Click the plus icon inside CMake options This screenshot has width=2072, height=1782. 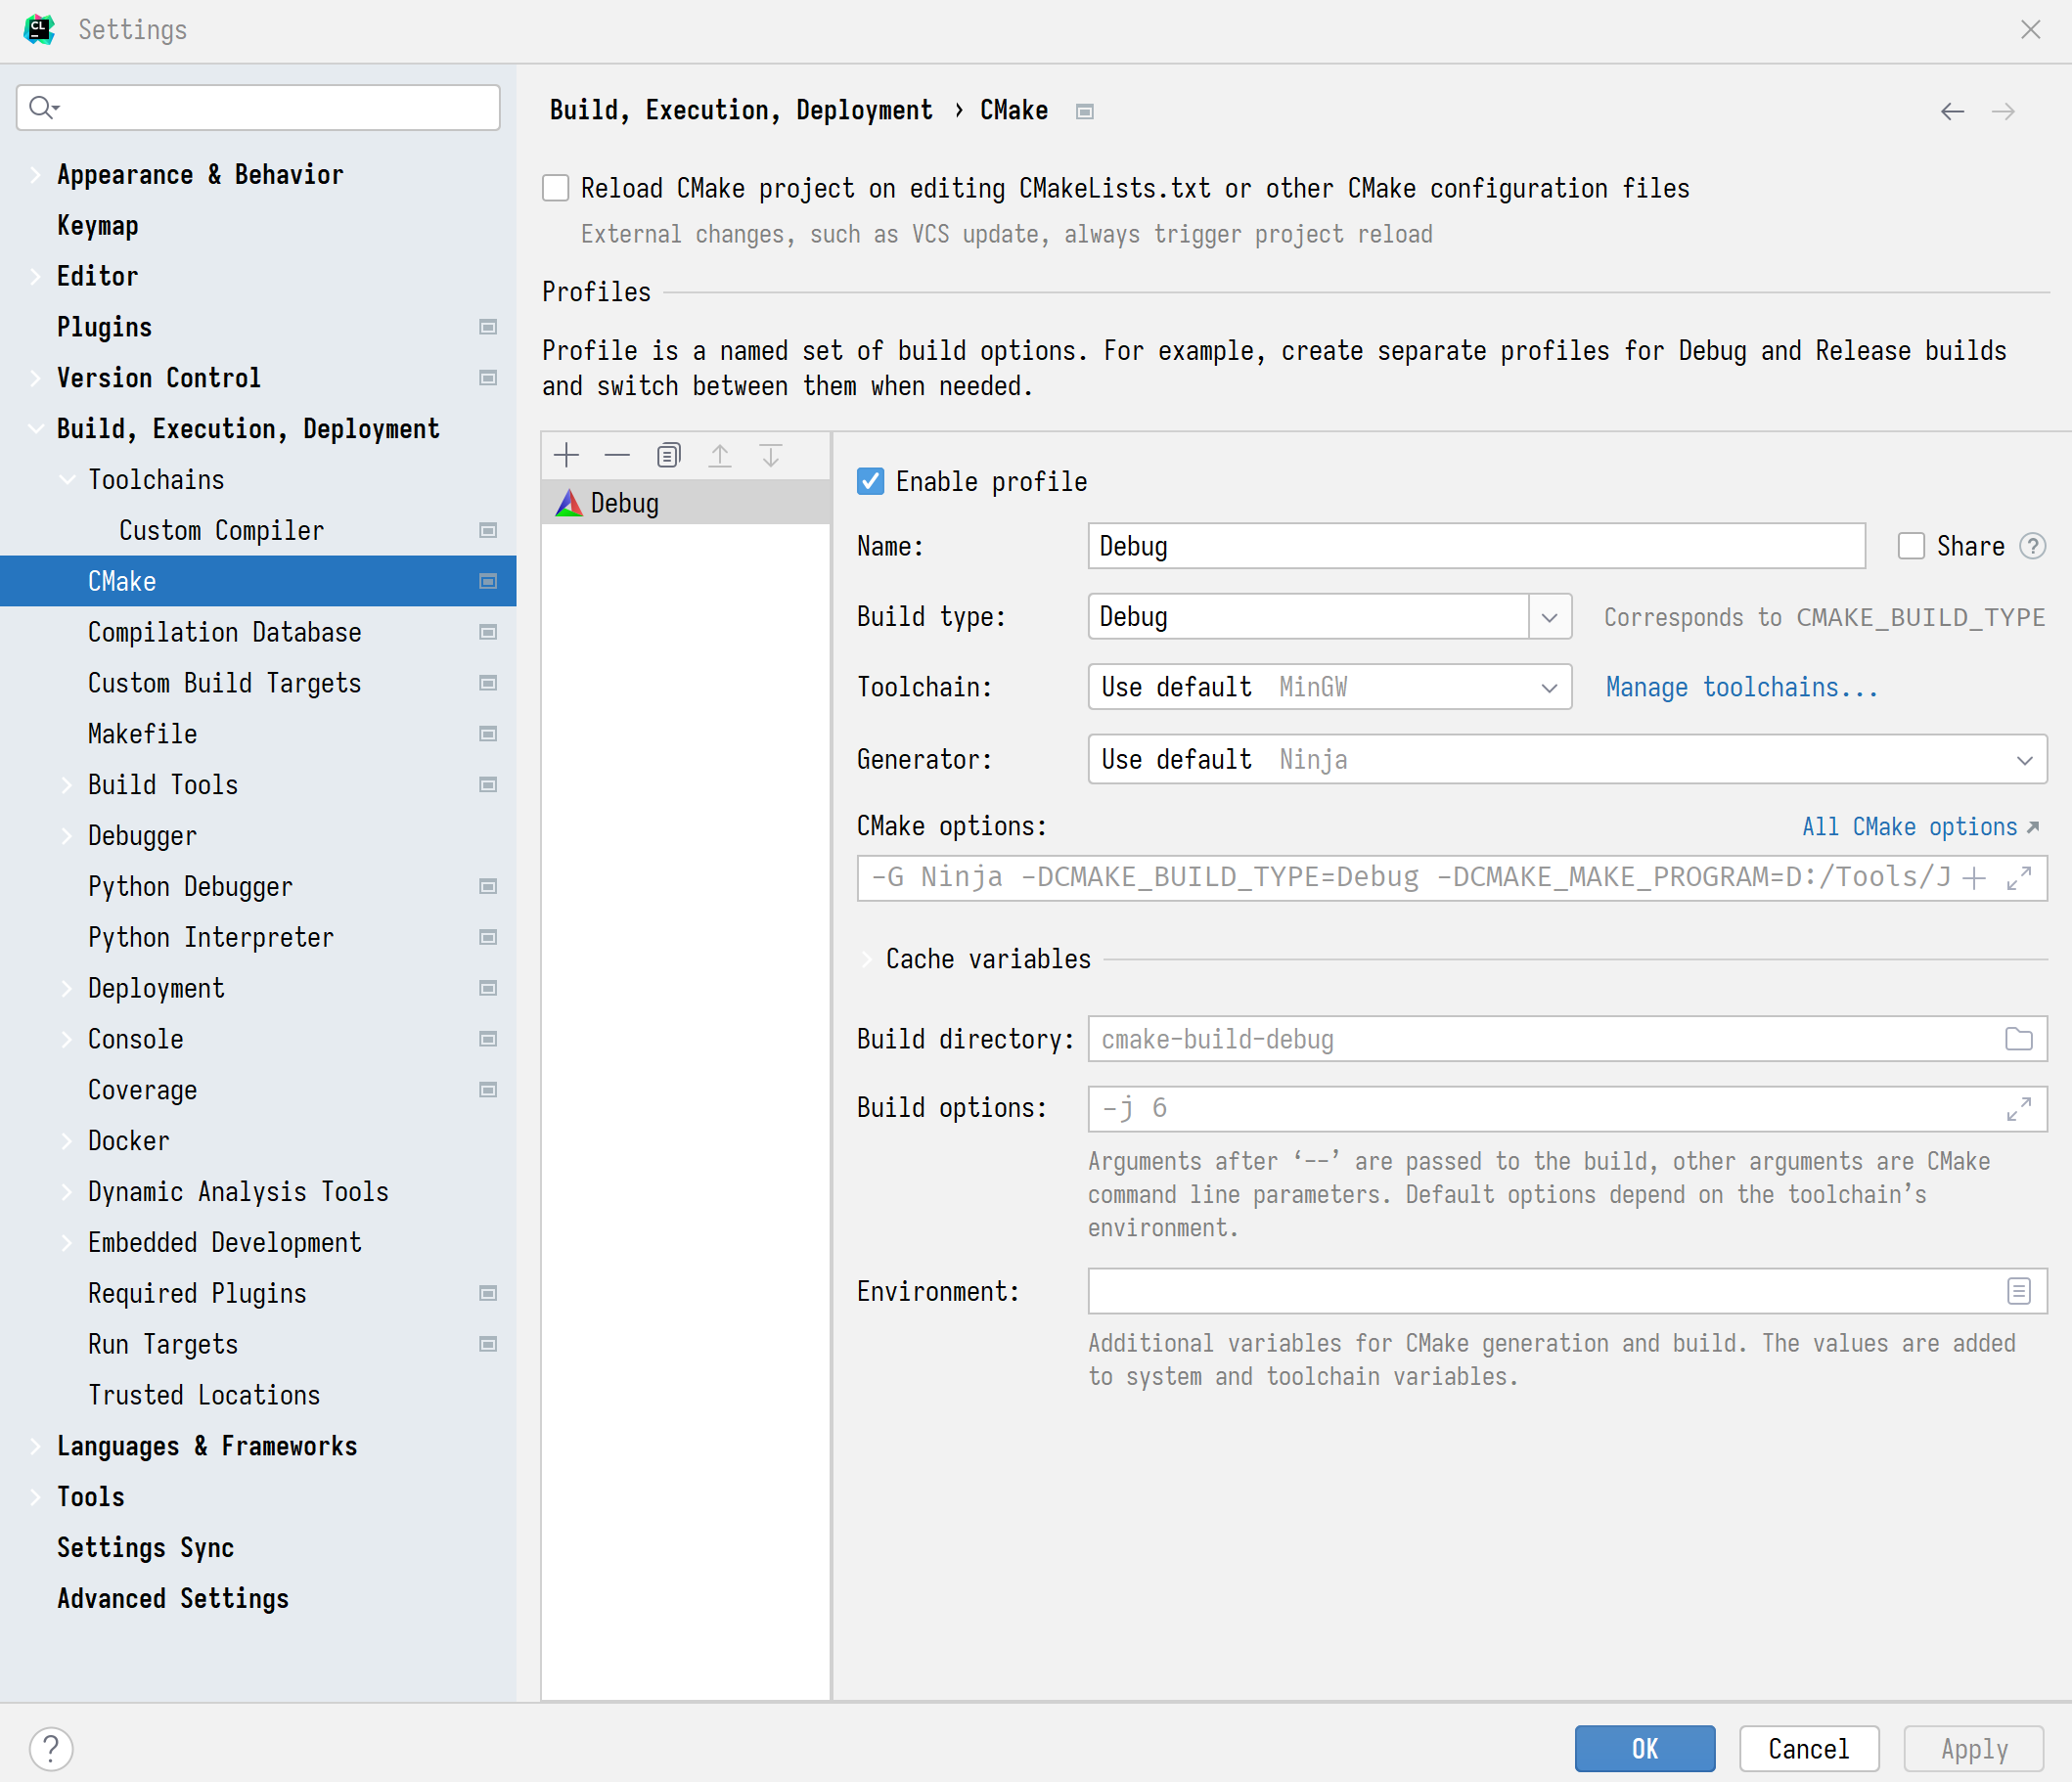coord(1974,878)
